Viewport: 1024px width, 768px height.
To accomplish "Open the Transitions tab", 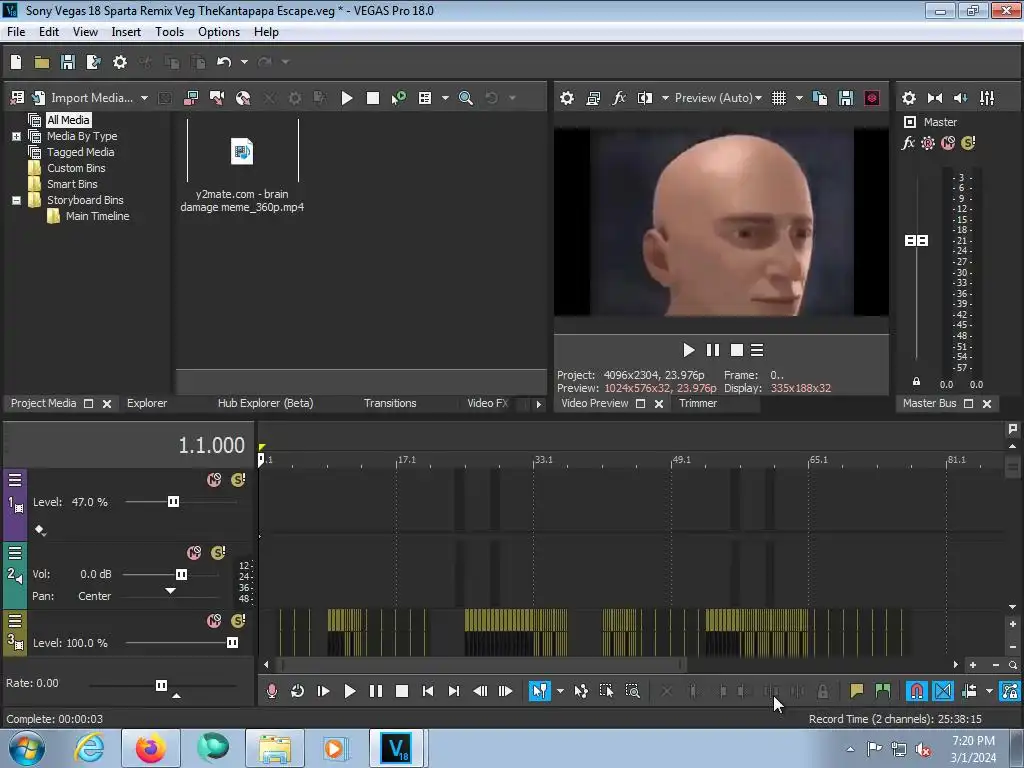I will point(390,404).
